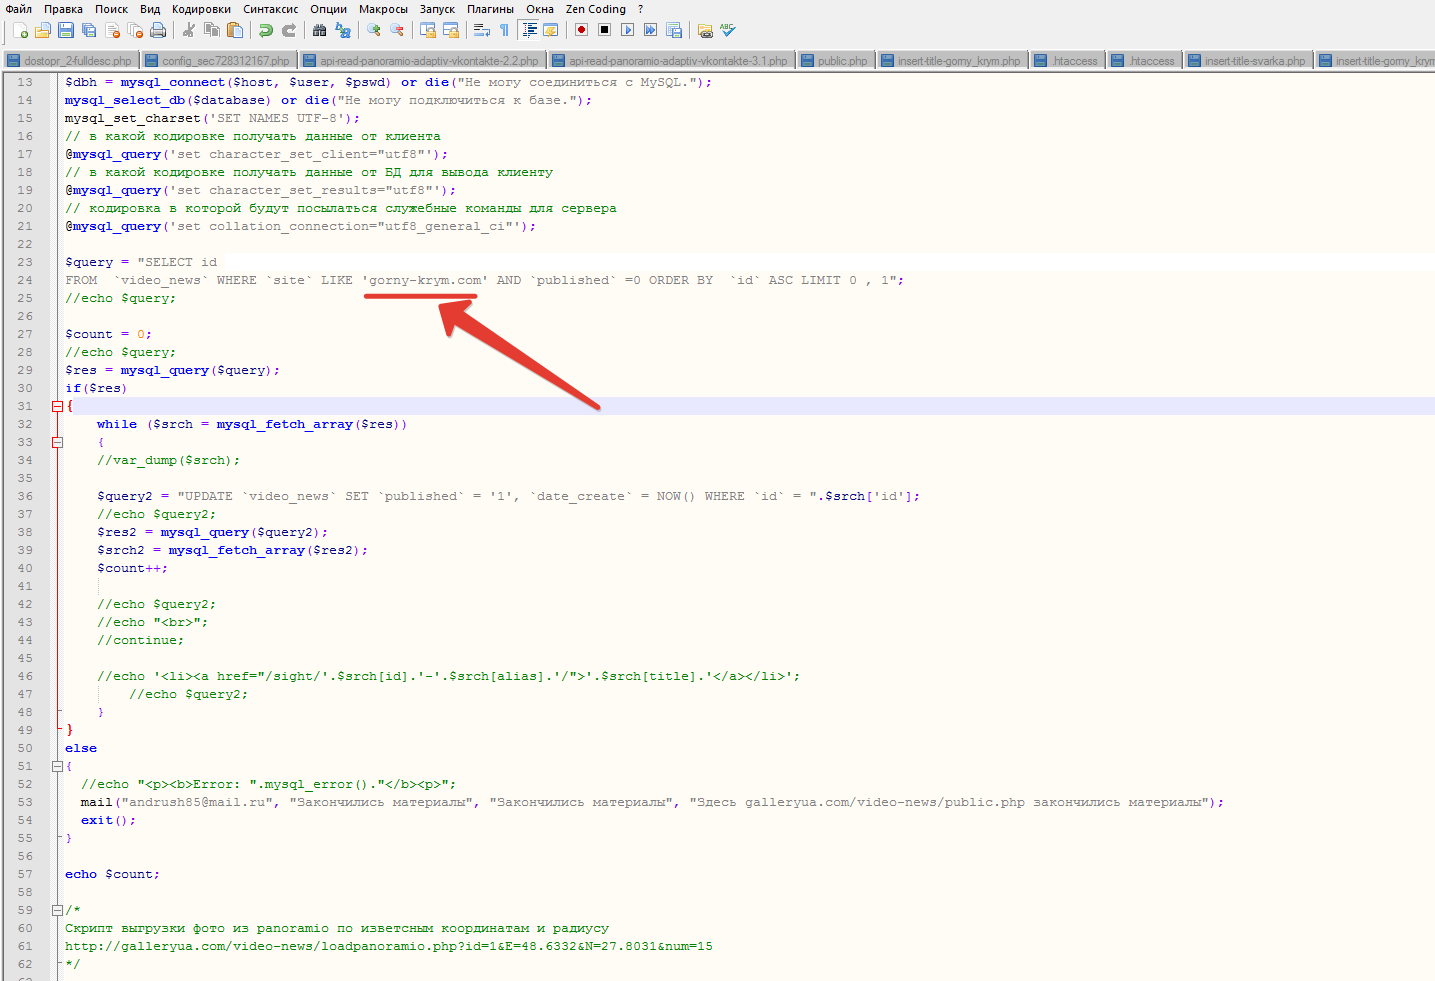The image size is (1435, 981).
Task: Open the Кодировки menu
Action: point(201,9)
